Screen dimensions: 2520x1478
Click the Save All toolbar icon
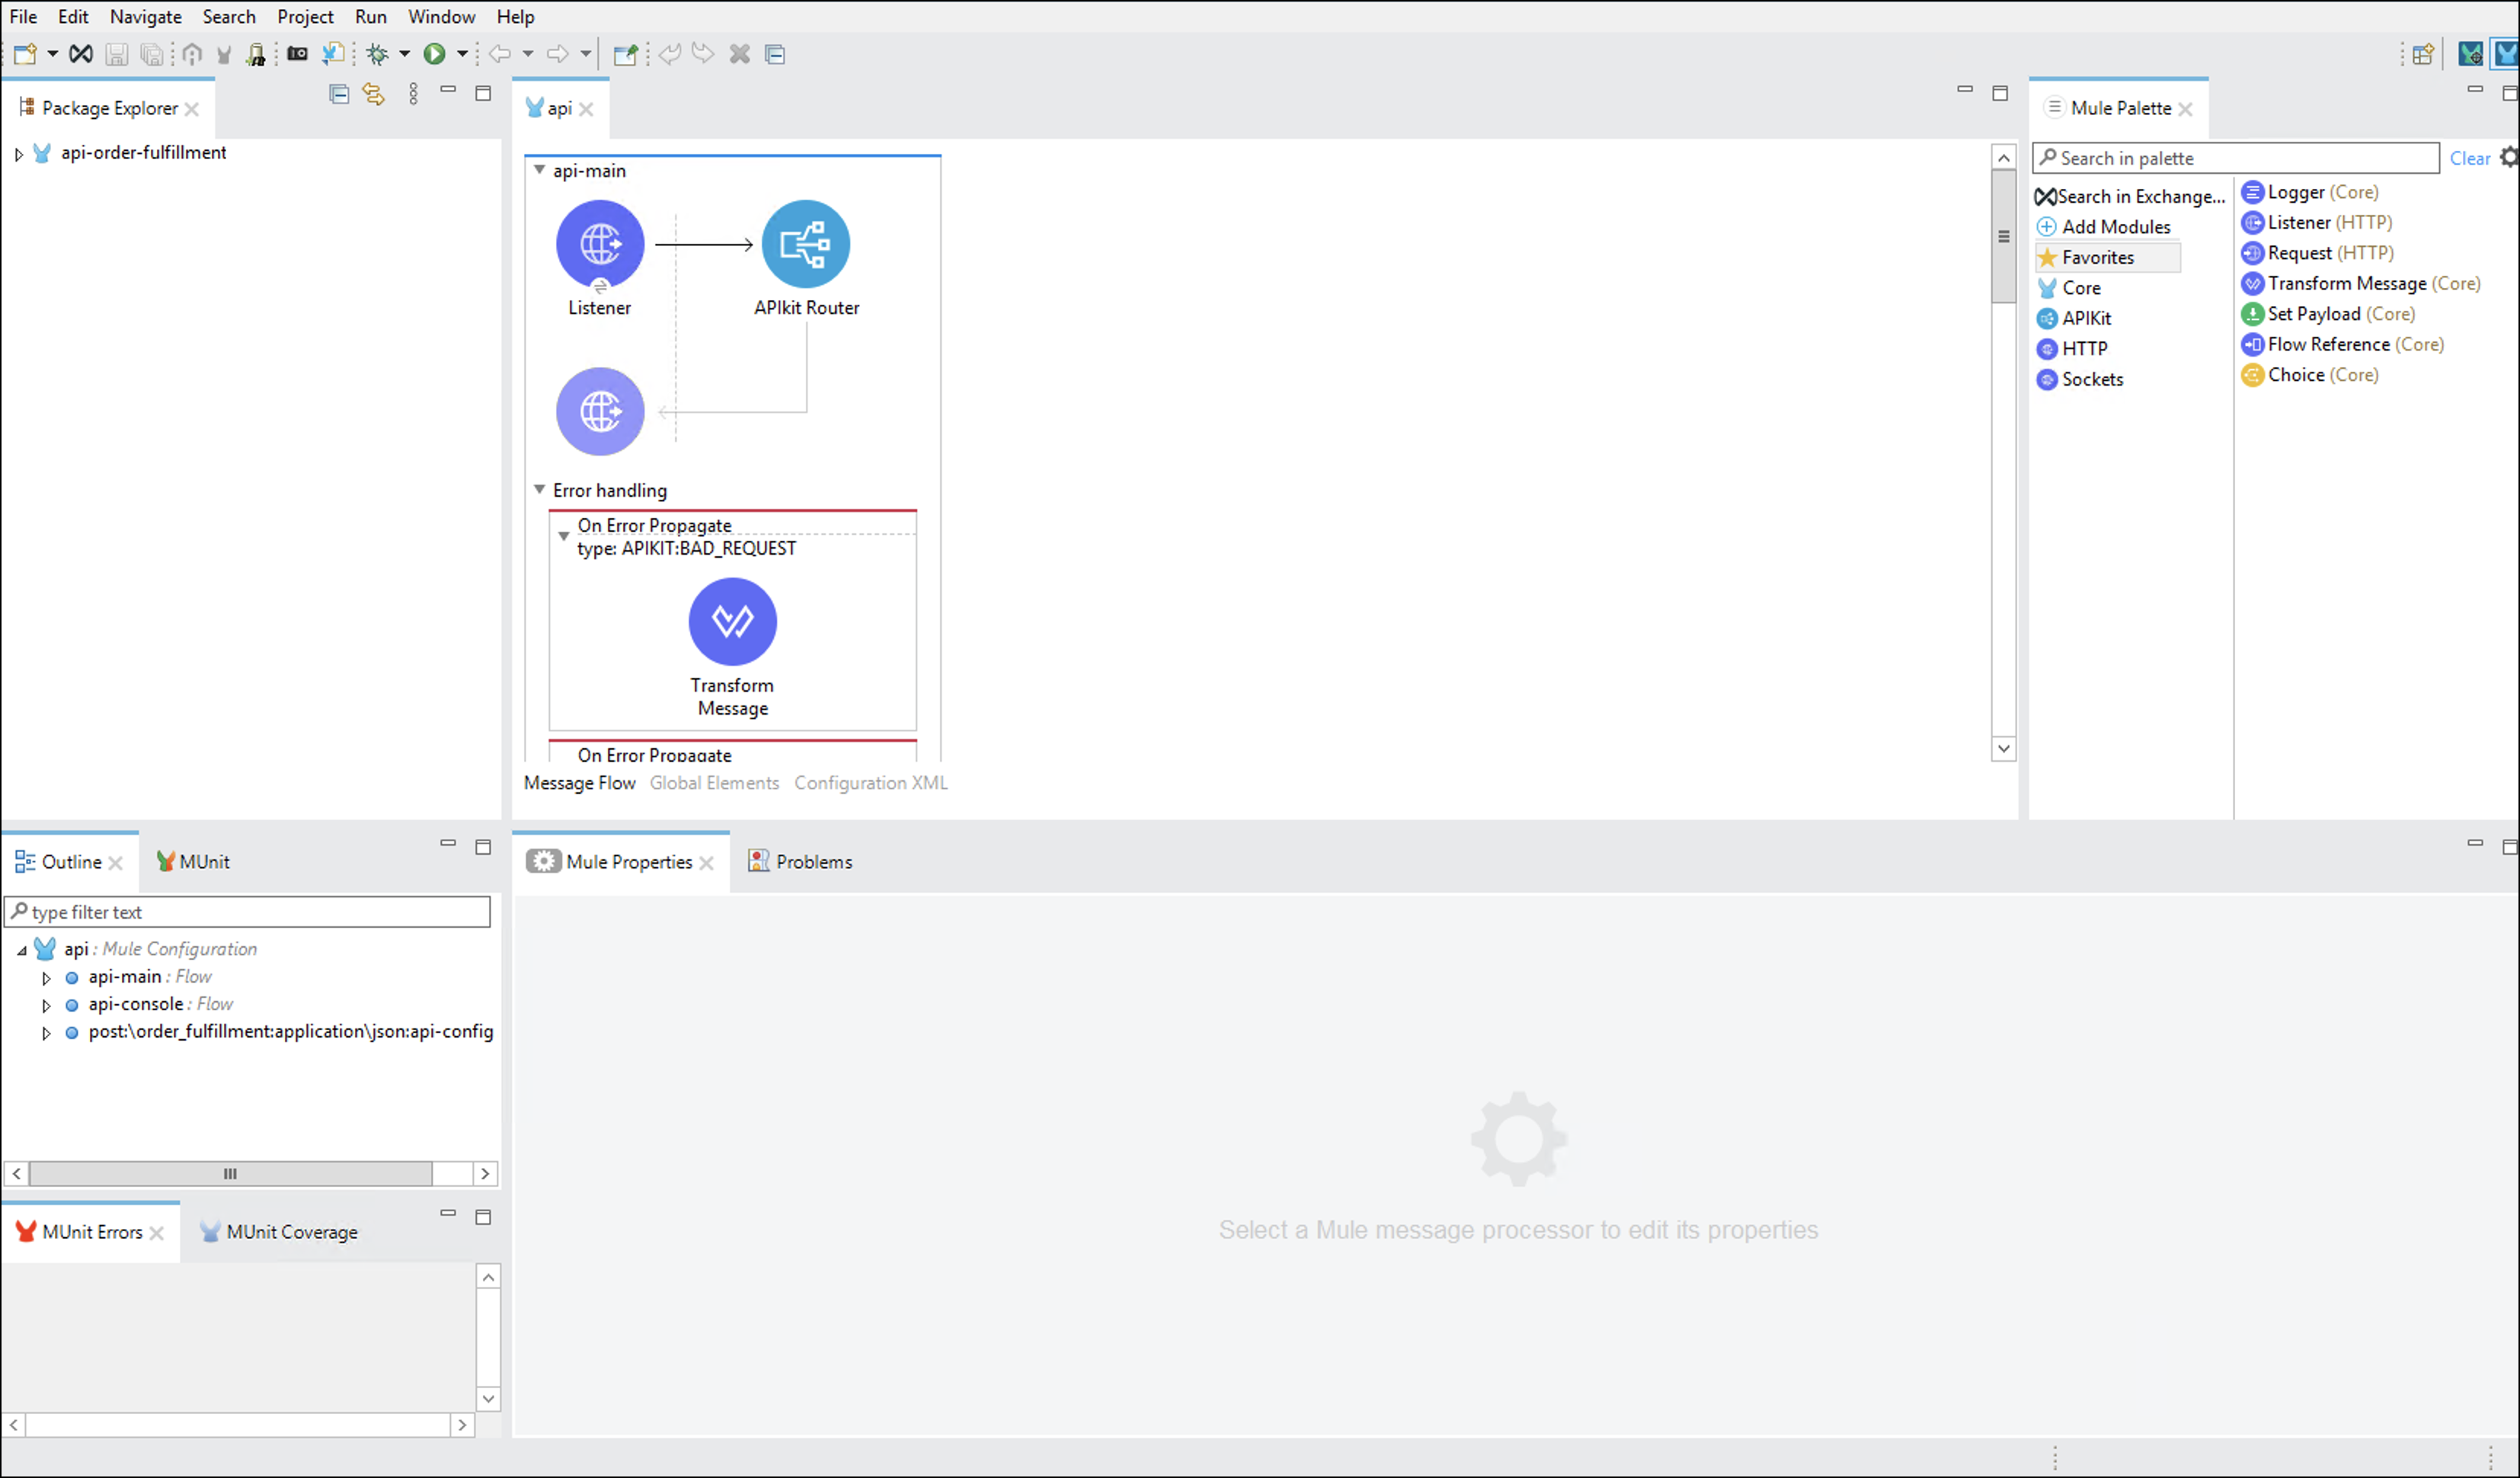pyautogui.click(x=152, y=54)
